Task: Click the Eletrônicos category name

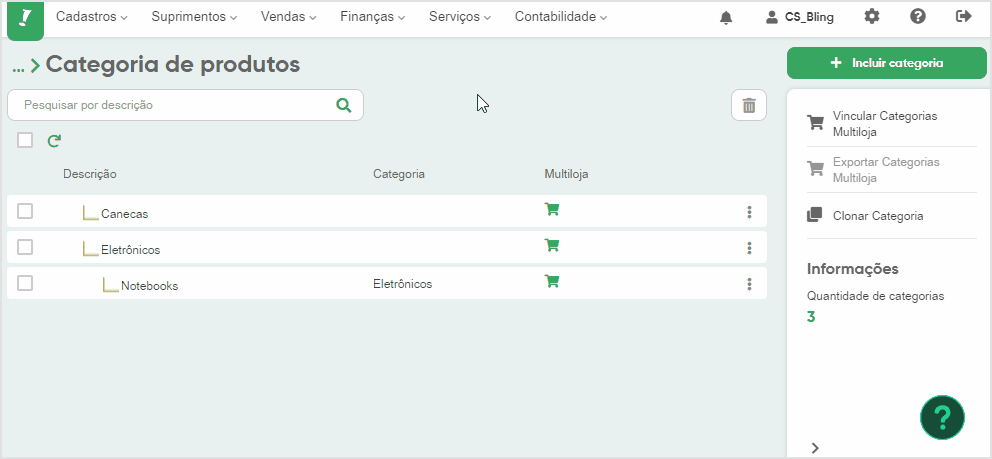Action: point(131,250)
